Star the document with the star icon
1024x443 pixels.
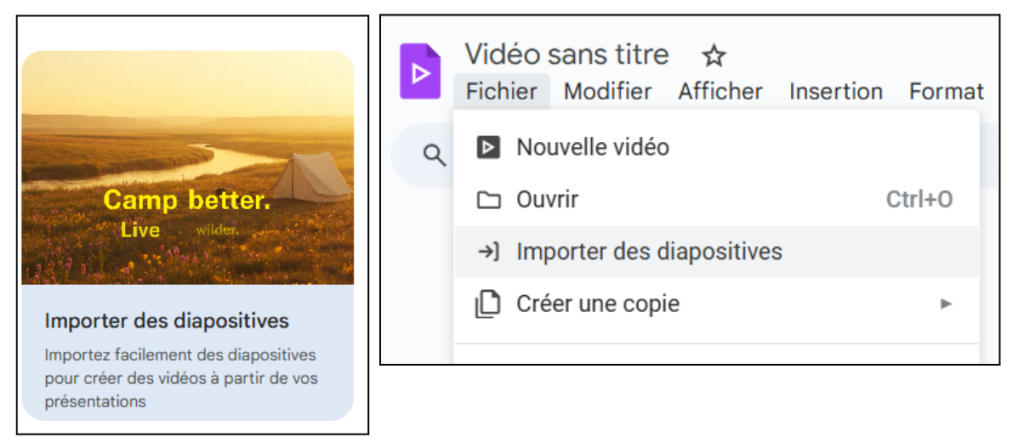(x=714, y=56)
